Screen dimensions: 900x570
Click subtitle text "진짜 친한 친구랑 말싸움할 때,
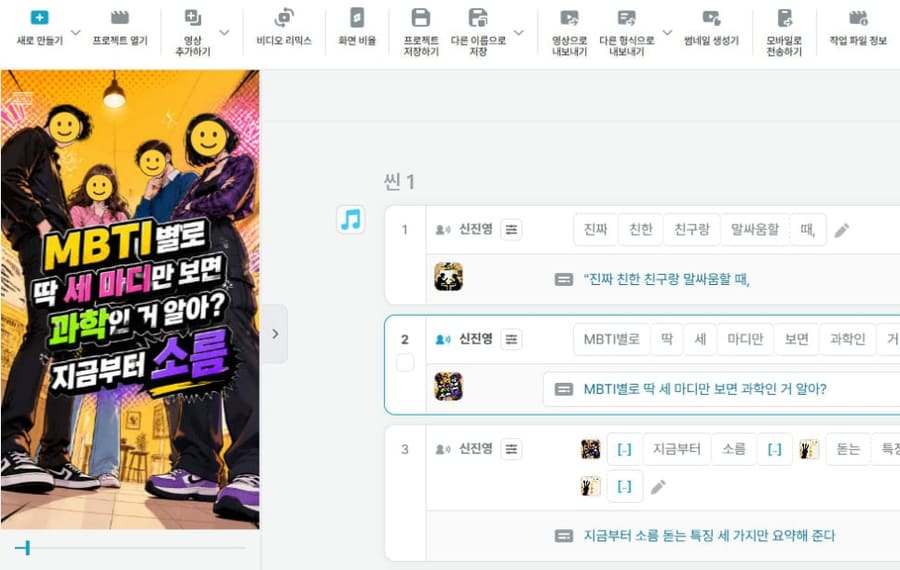tap(666, 280)
